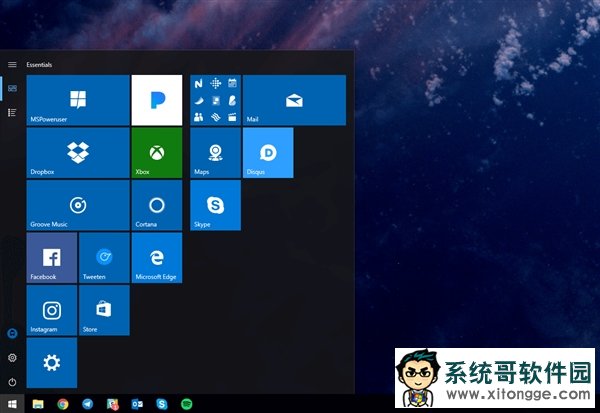Open the Microsoft Edge tile
The image size is (600, 413).
pyautogui.click(x=157, y=258)
